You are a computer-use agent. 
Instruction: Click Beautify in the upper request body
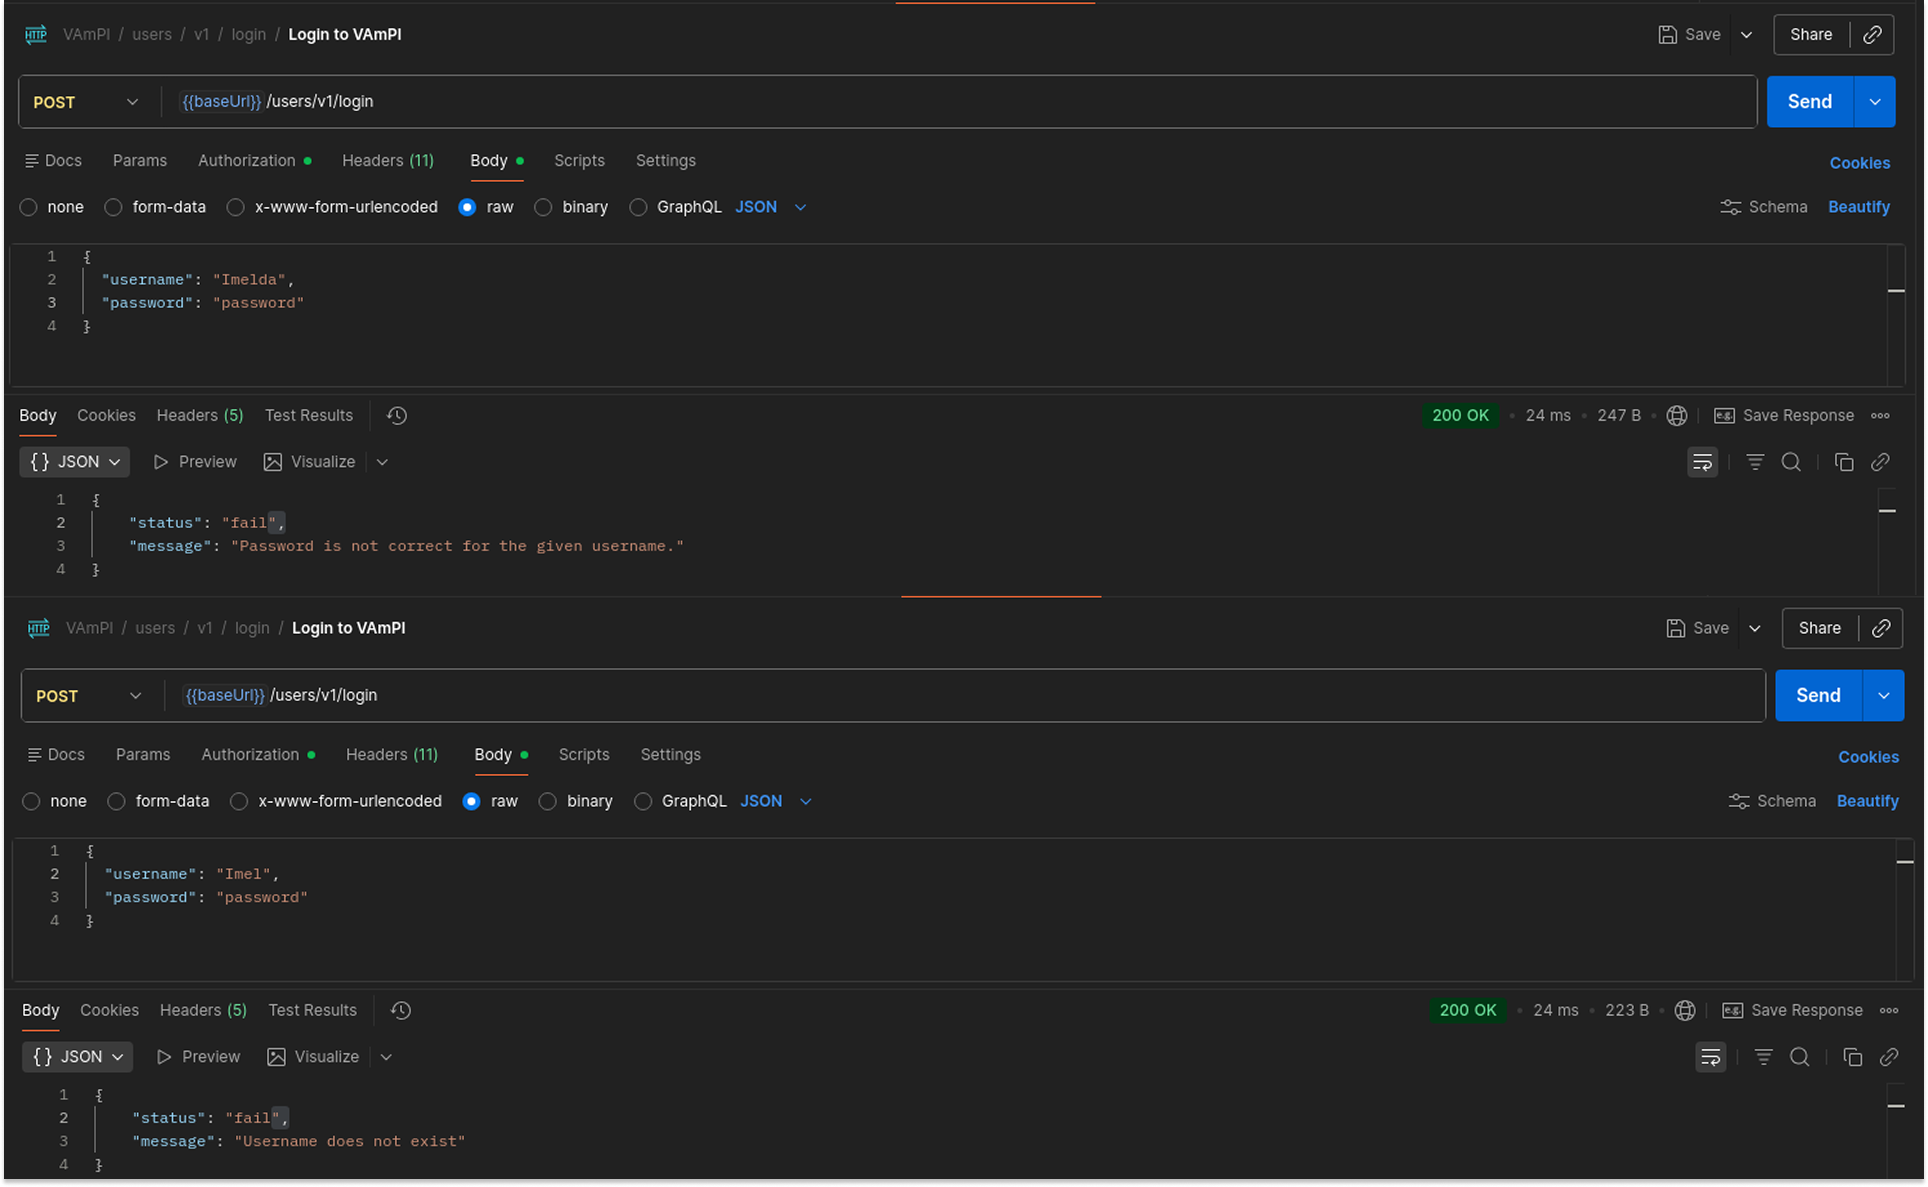pos(1858,208)
